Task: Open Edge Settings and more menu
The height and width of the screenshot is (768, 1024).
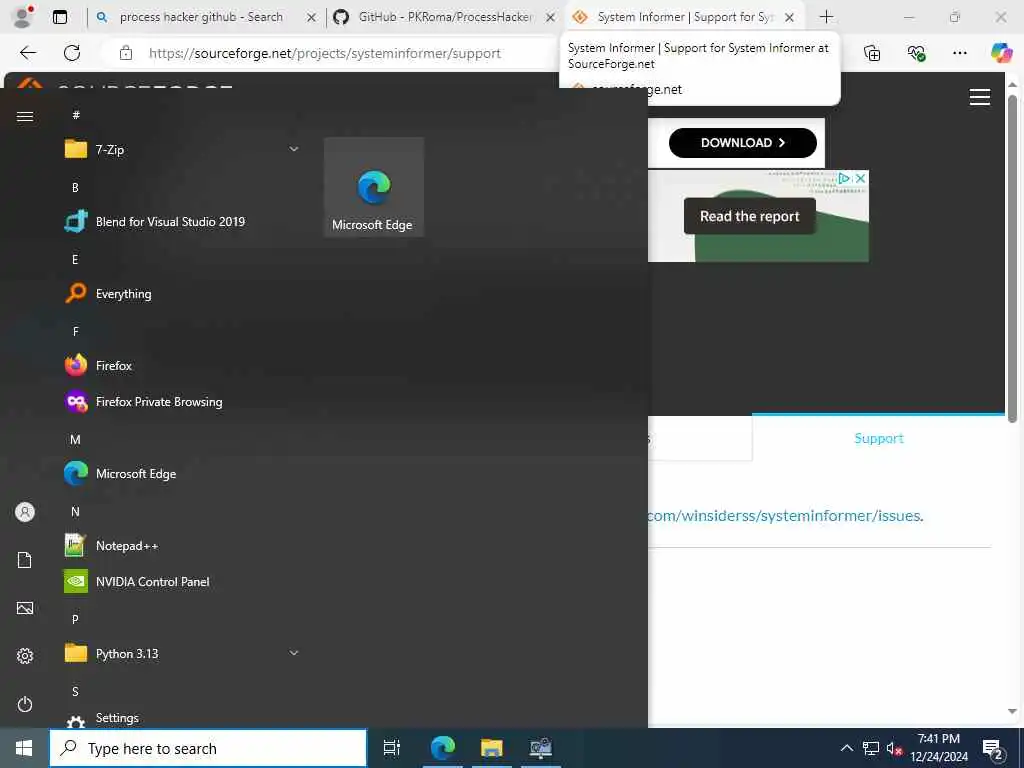Action: (x=959, y=53)
